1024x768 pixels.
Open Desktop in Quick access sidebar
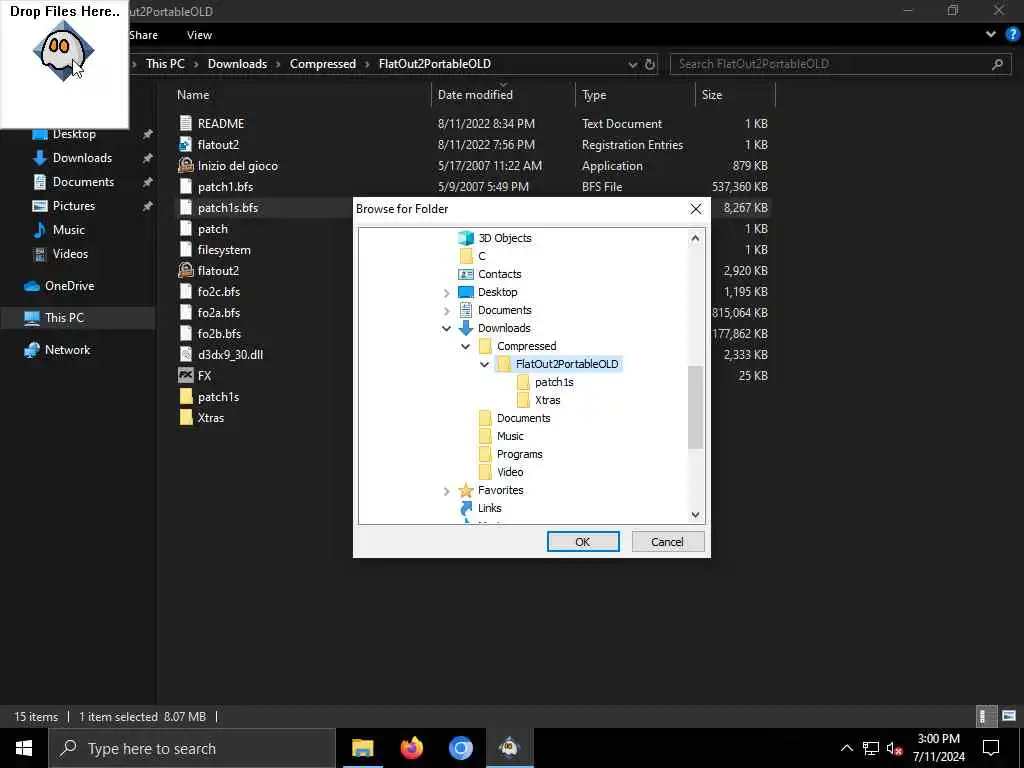coord(74,134)
